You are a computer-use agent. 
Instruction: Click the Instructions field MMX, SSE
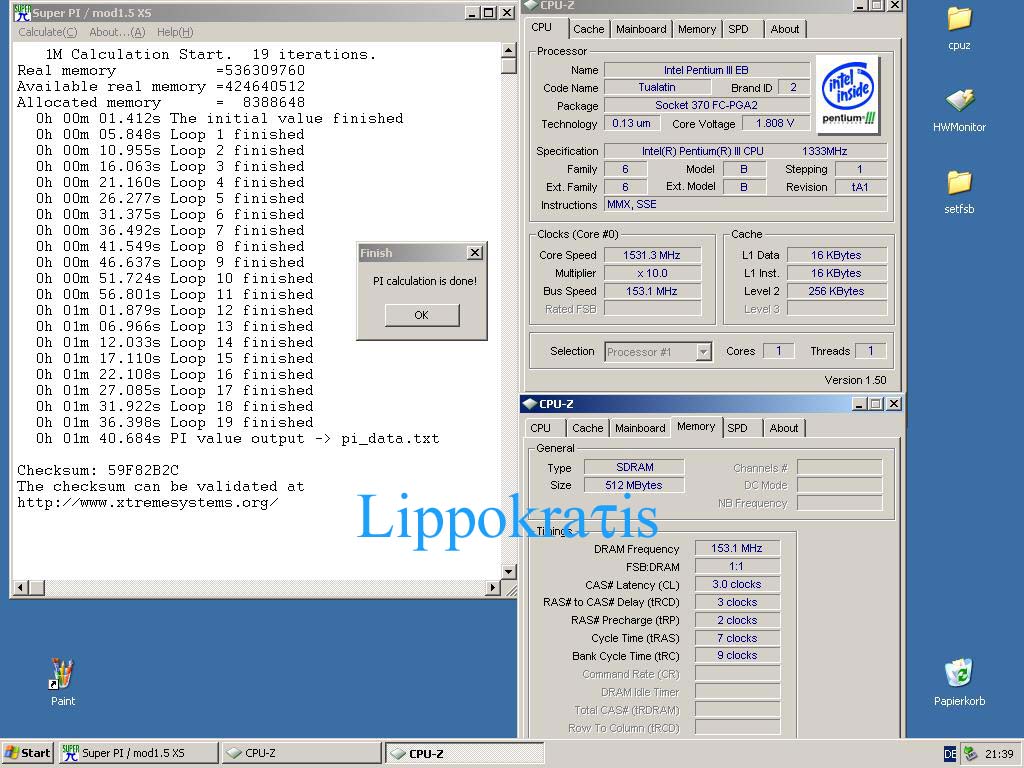pos(746,204)
